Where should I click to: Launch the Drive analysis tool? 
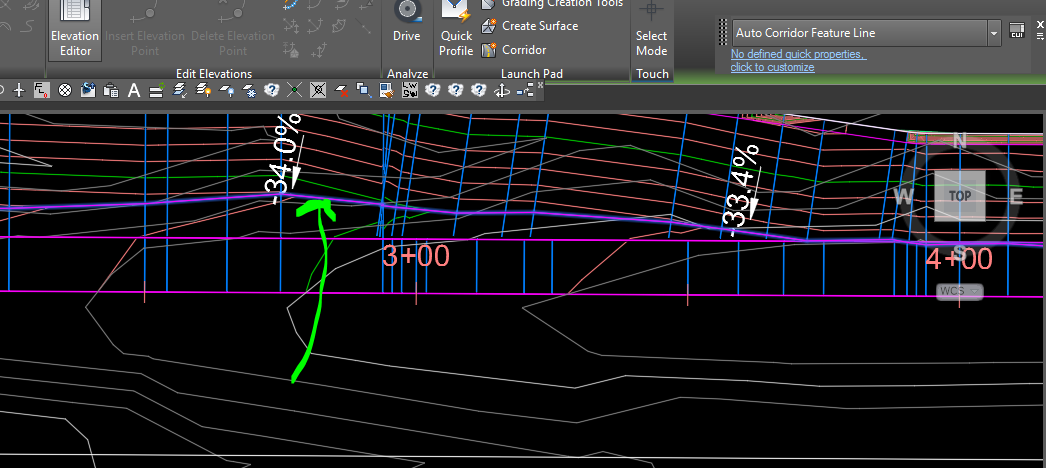[x=406, y=23]
